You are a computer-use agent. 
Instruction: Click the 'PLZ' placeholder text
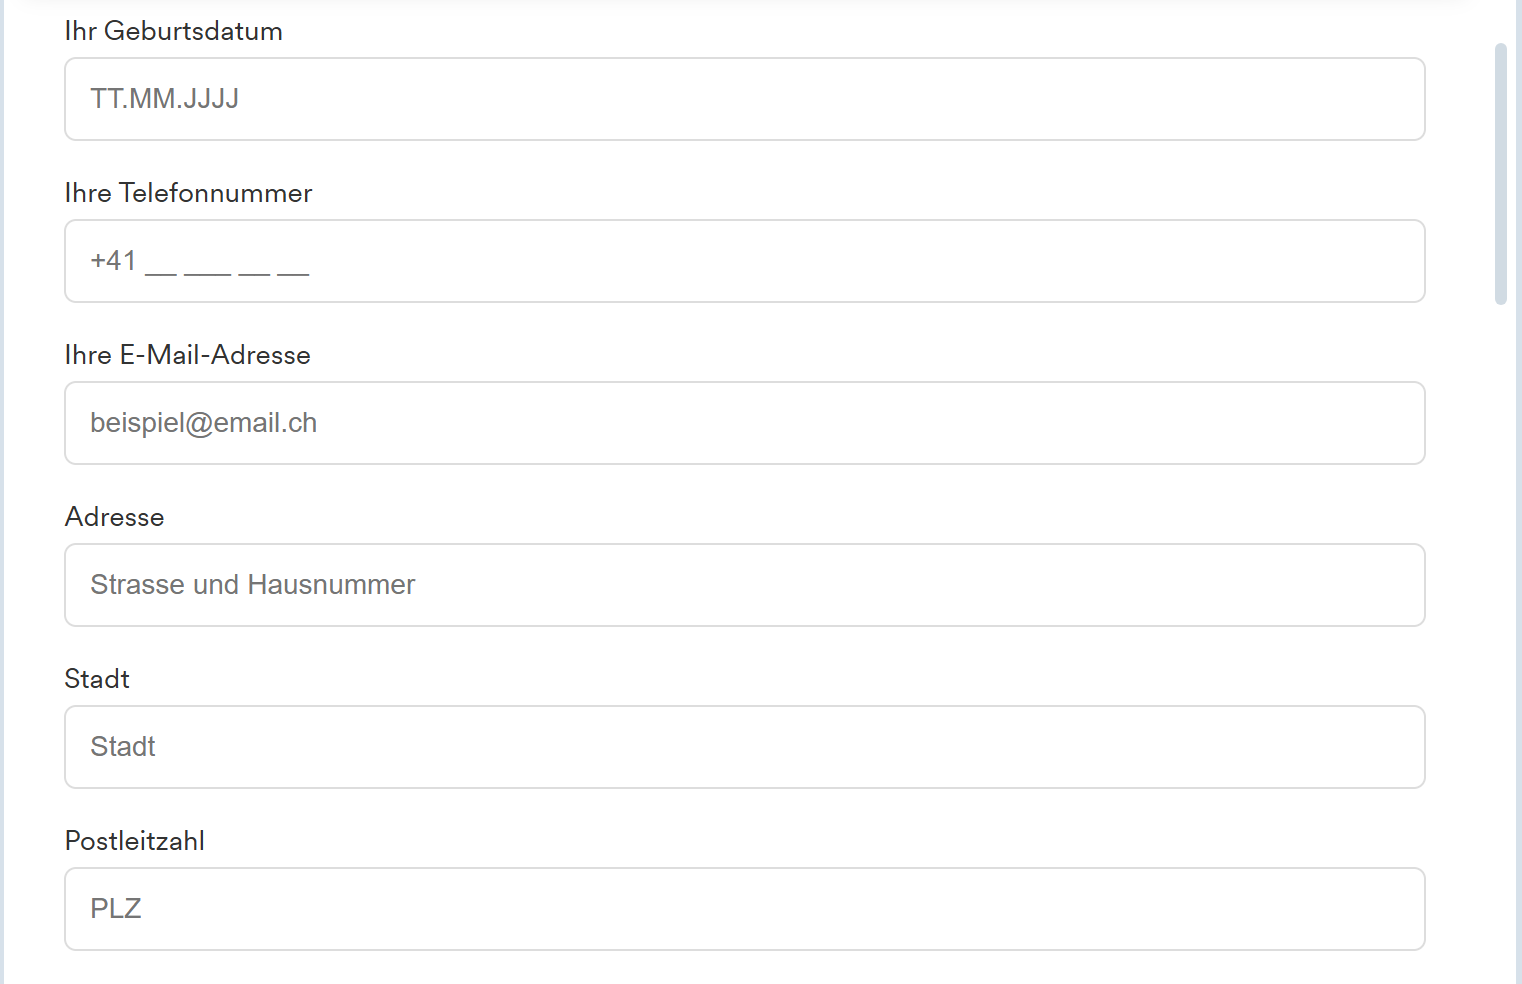(x=116, y=909)
